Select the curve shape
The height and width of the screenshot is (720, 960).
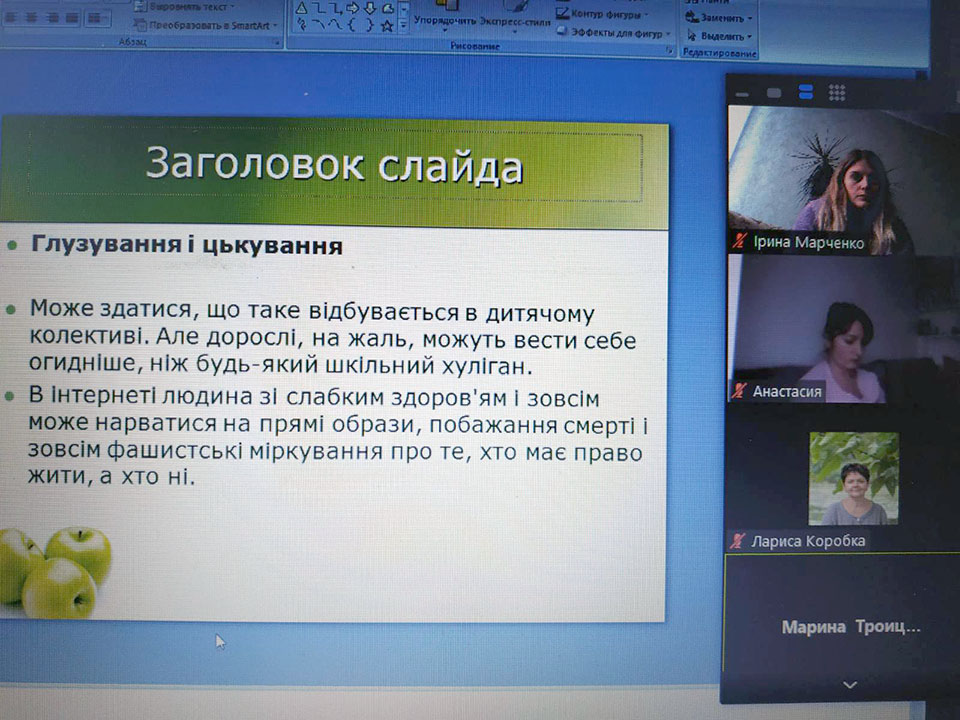[336, 25]
